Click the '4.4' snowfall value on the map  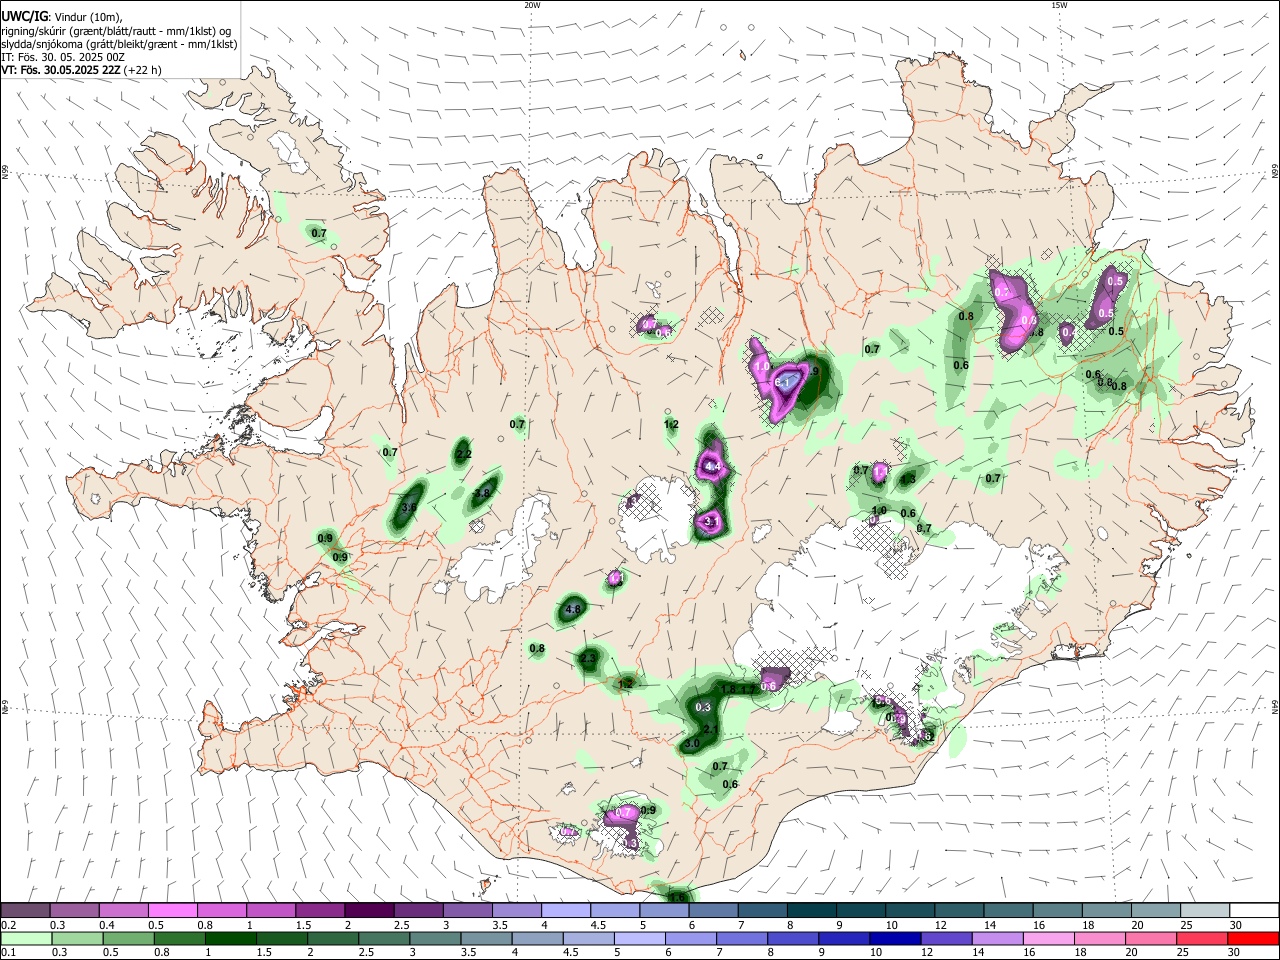(713, 467)
